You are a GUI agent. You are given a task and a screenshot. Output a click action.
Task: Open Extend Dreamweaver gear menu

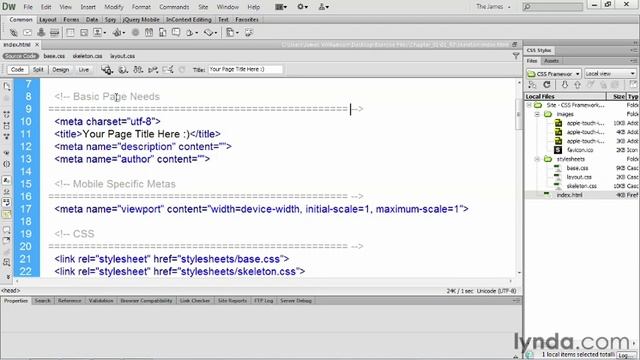302,7
